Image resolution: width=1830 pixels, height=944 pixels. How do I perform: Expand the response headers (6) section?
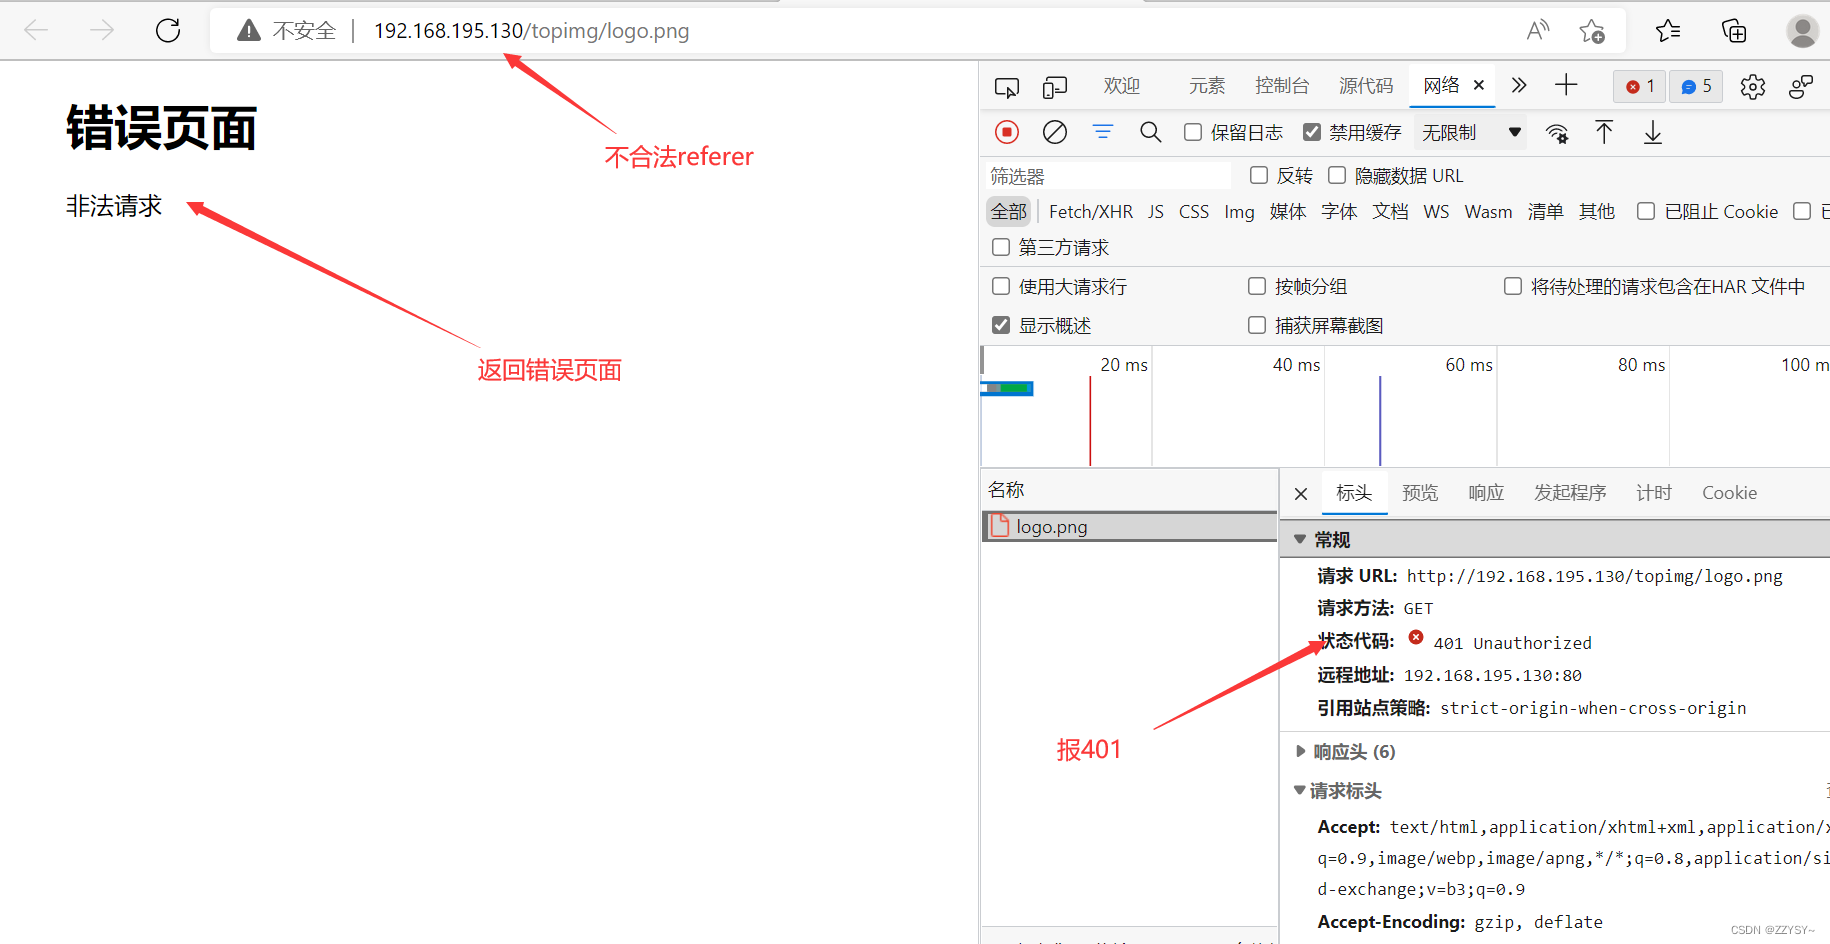point(1301,751)
